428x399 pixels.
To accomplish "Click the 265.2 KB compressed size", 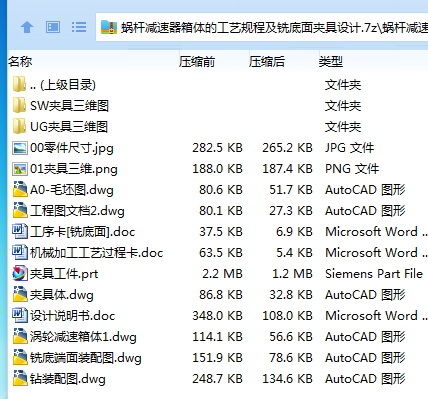I will tap(287, 148).
